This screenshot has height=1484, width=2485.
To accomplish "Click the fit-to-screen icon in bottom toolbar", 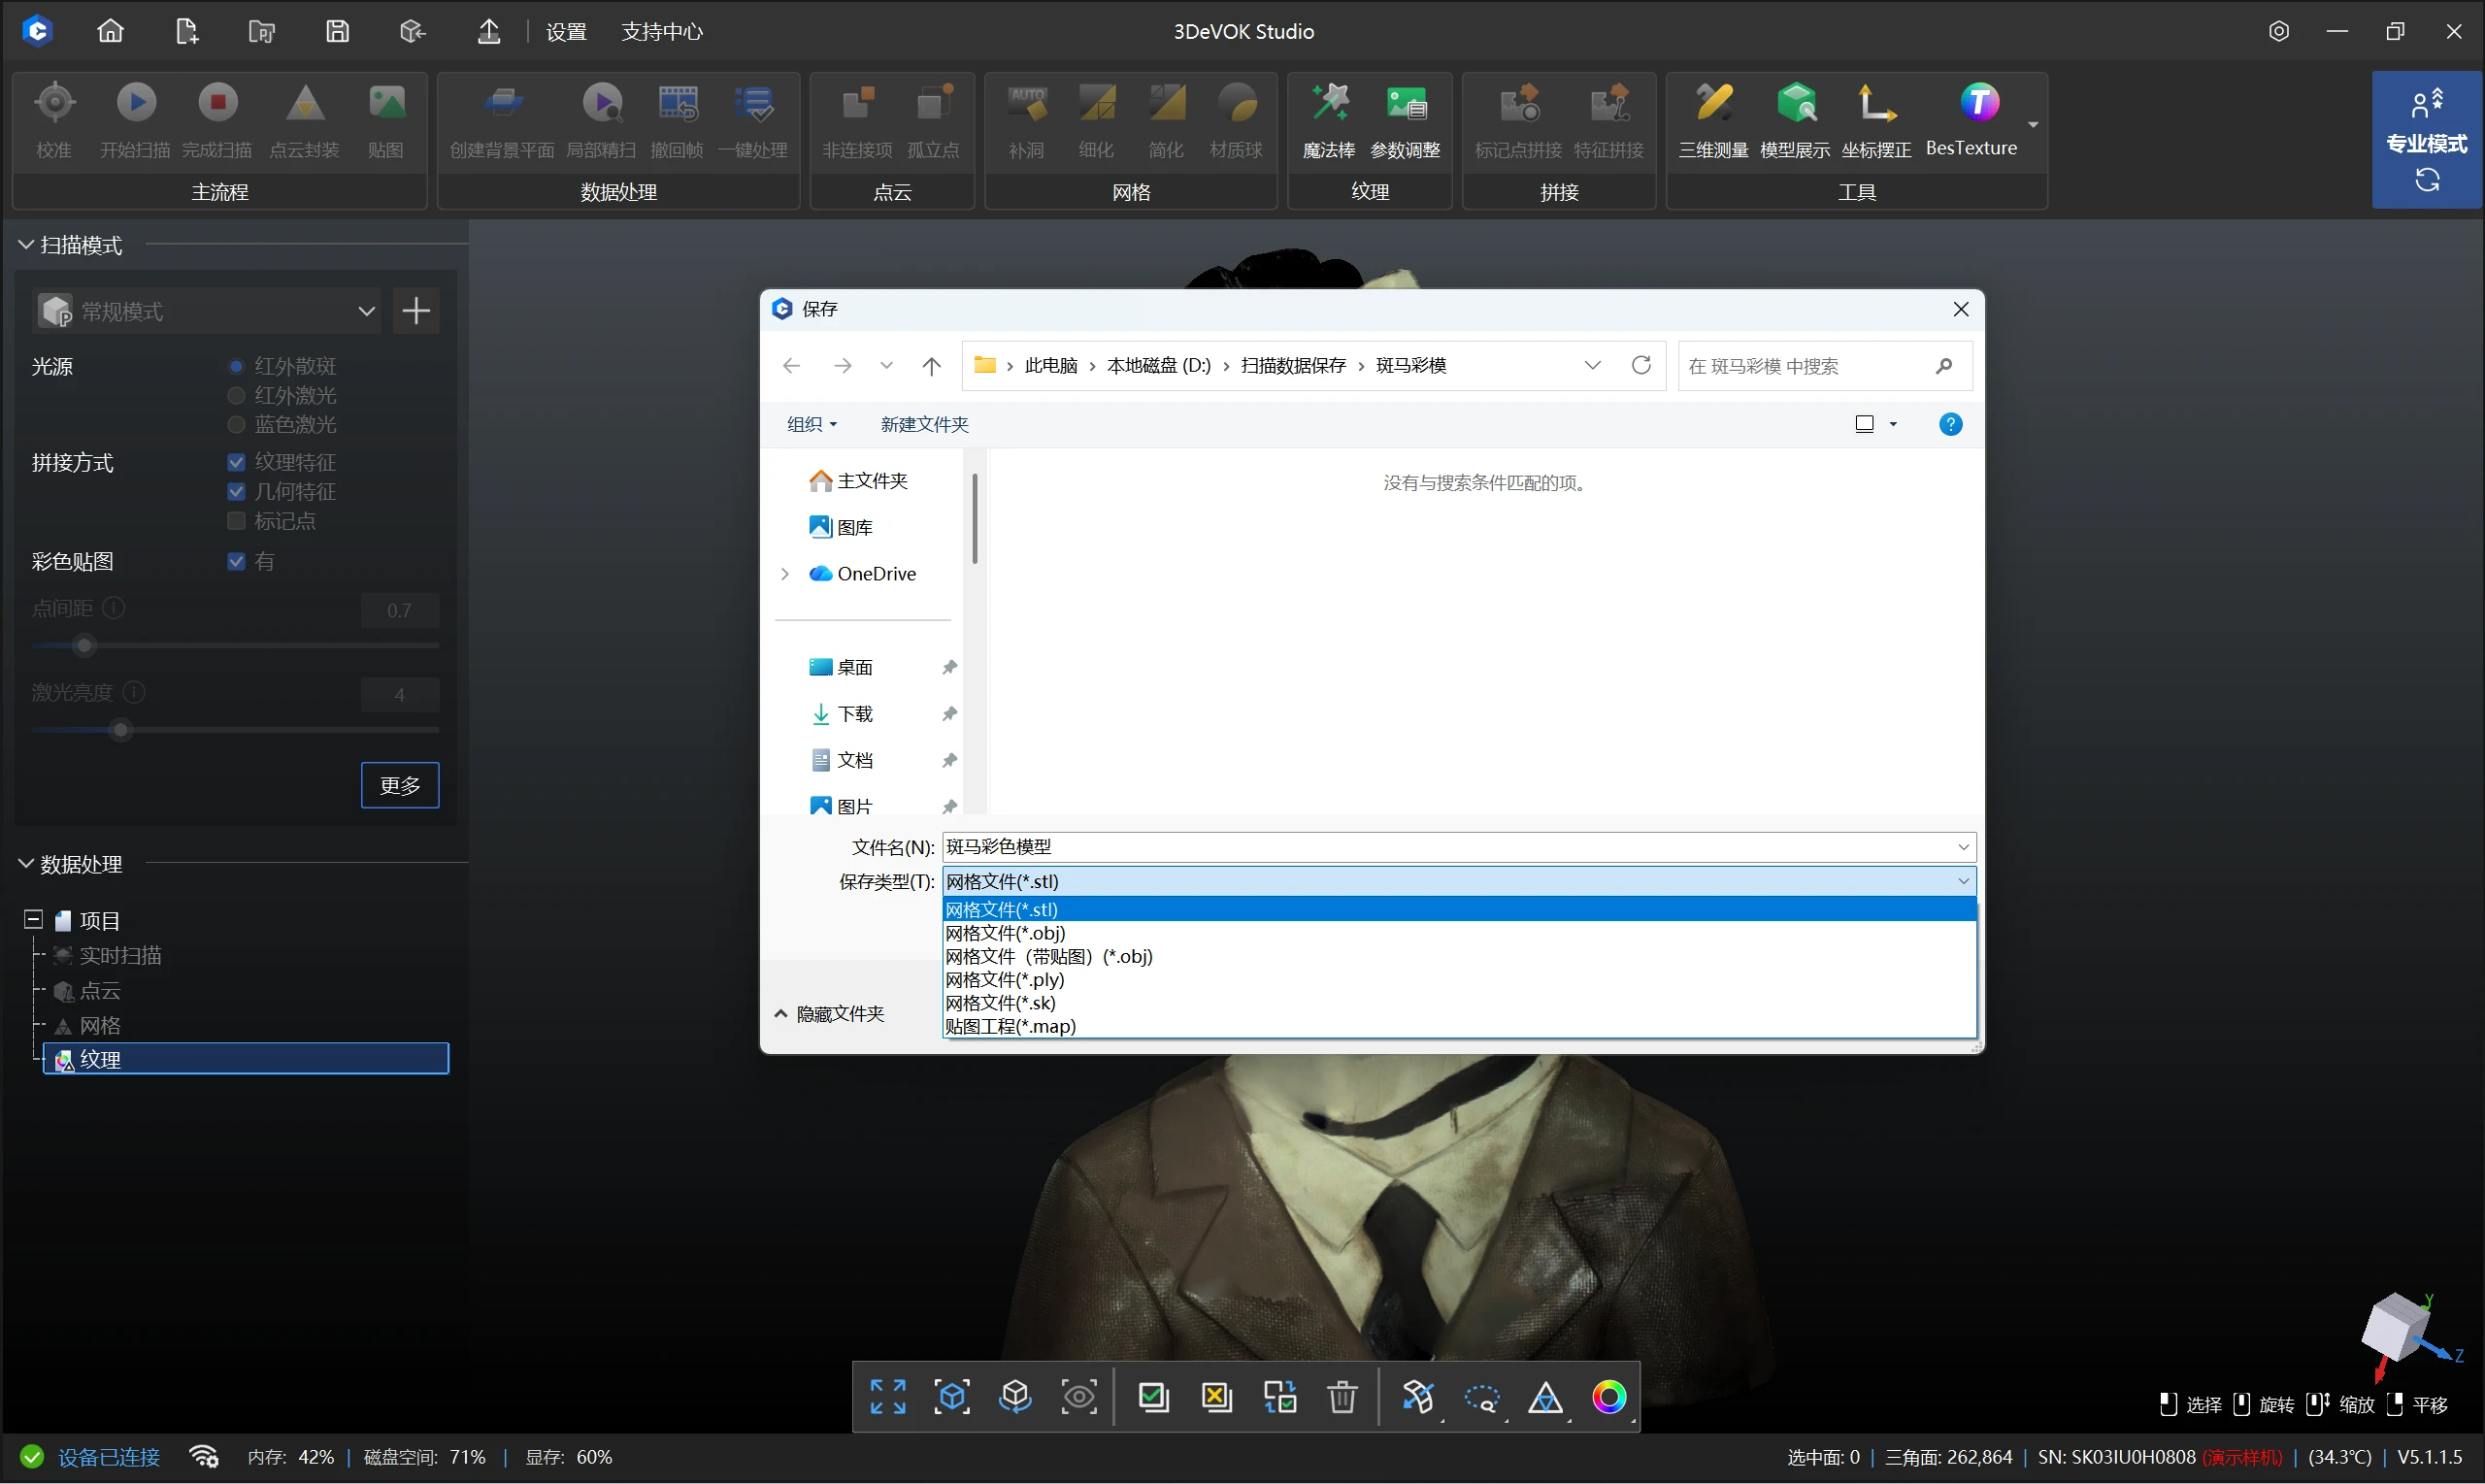I will [888, 1397].
